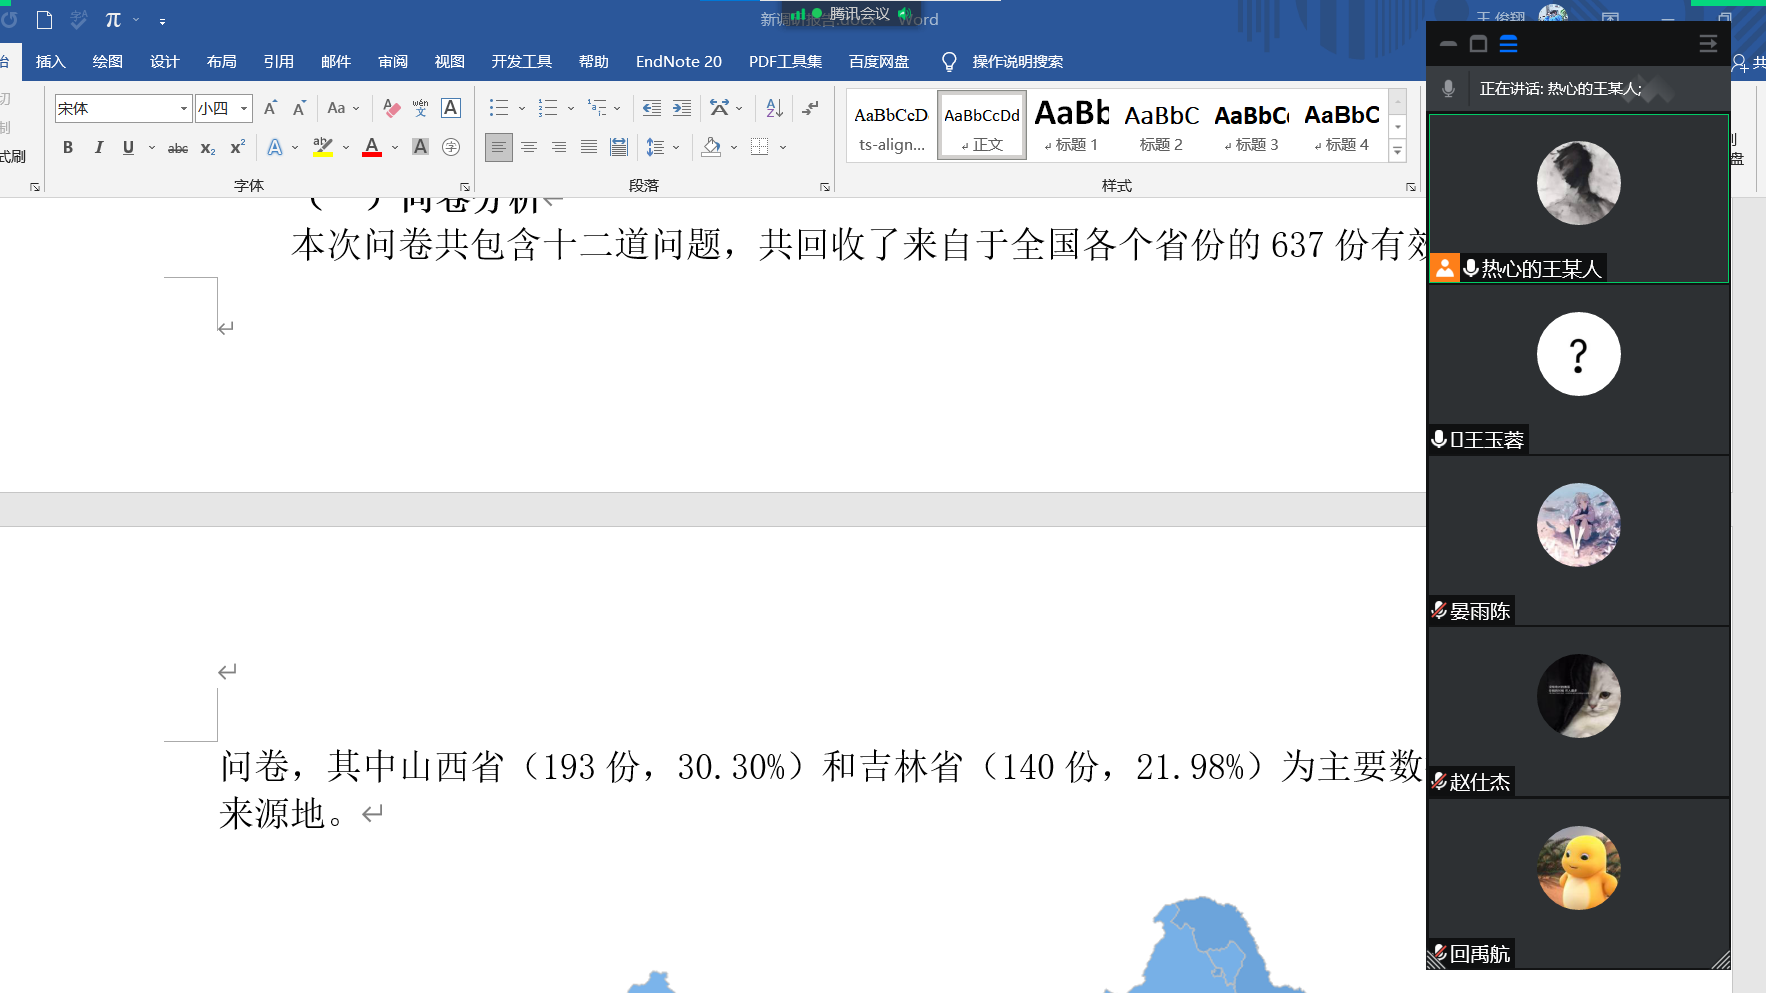Apply the red font color swatch
Image resolution: width=1766 pixels, height=993 pixels.
pos(372,147)
